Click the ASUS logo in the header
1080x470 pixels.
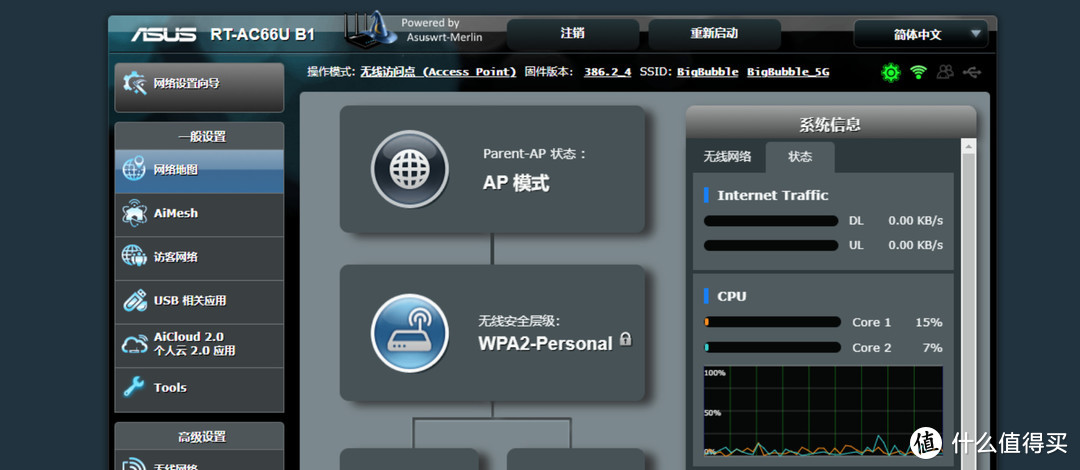click(164, 34)
